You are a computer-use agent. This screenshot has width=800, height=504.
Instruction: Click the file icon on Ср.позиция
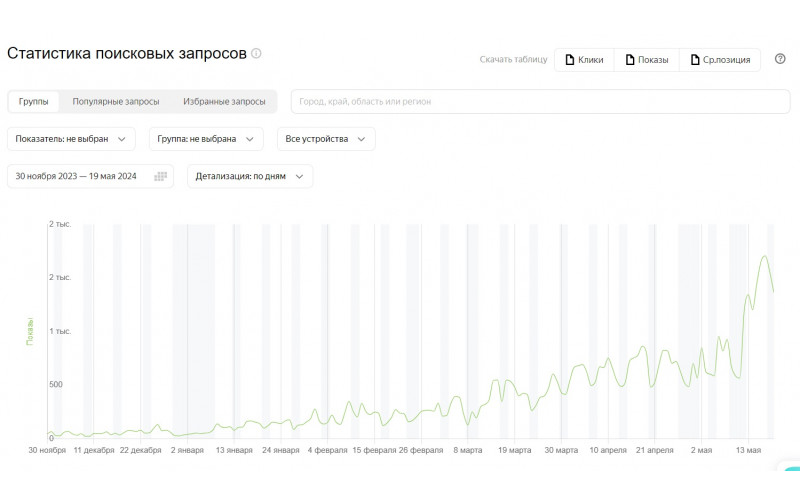point(694,60)
